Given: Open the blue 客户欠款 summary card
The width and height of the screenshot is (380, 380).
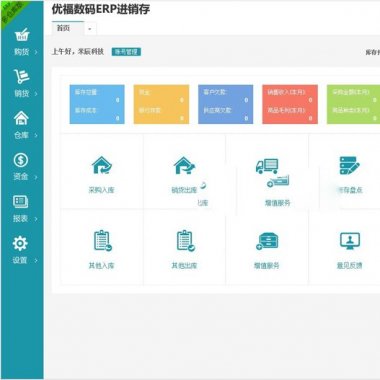Looking at the screenshot, I should [x=226, y=104].
